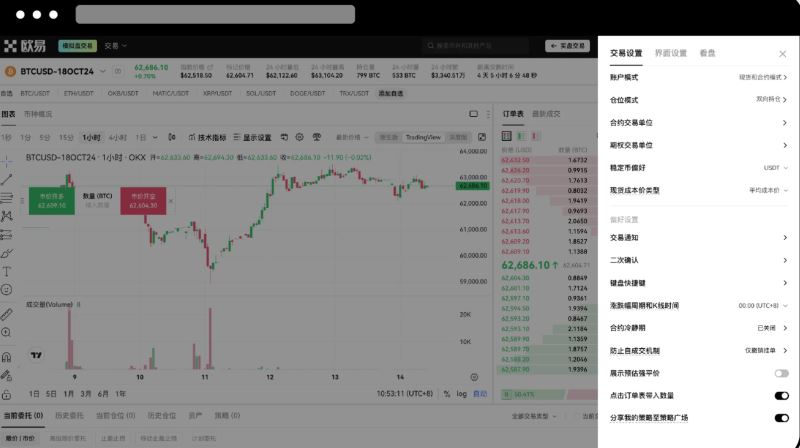Toggle the percent scale option
The width and height of the screenshot is (800, 448).
pyautogui.click(x=447, y=394)
